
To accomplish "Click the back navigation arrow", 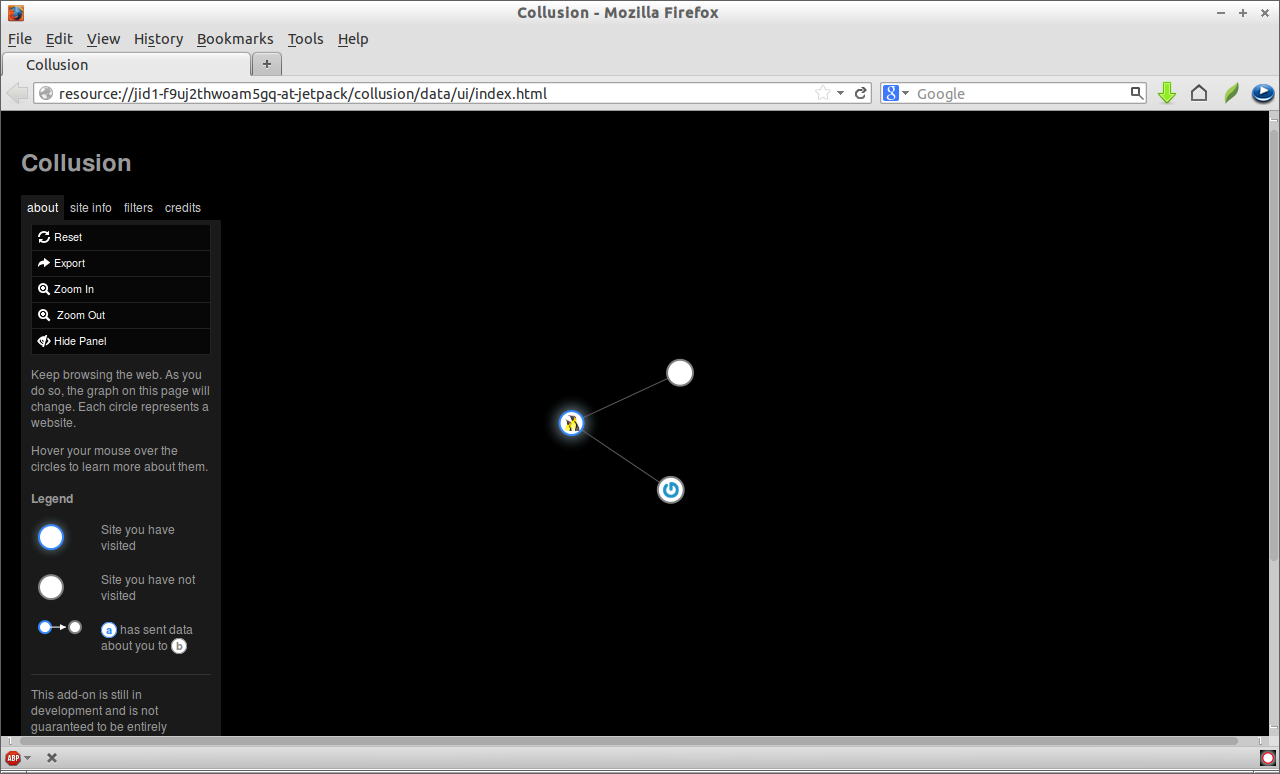I will pyautogui.click(x=17, y=93).
